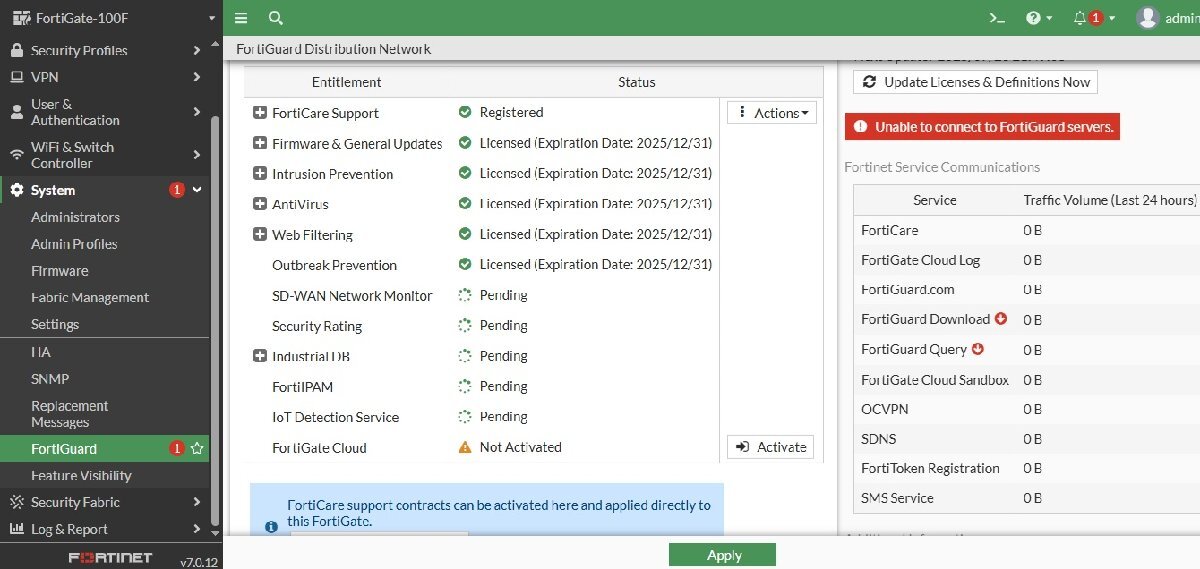The width and height of the screenshot is (1200, 569).
Task: Click the FortiGuard Query red status icon
Action: [x=978, y=349]
